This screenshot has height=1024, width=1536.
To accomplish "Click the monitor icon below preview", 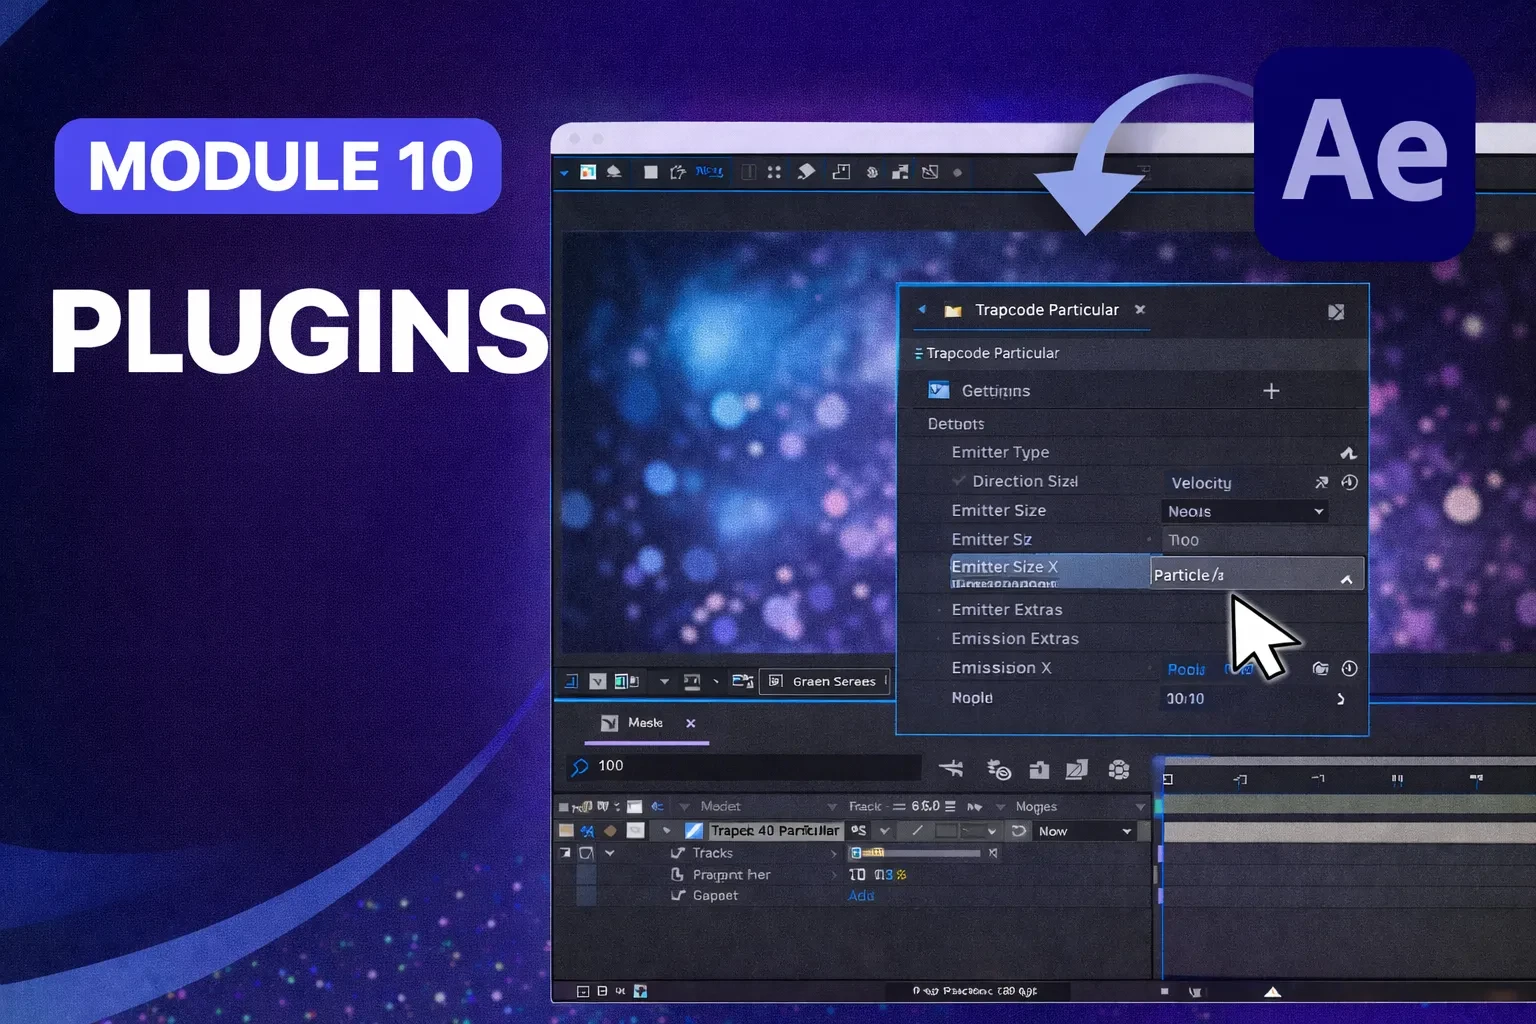I will click(x=692, y=682).
